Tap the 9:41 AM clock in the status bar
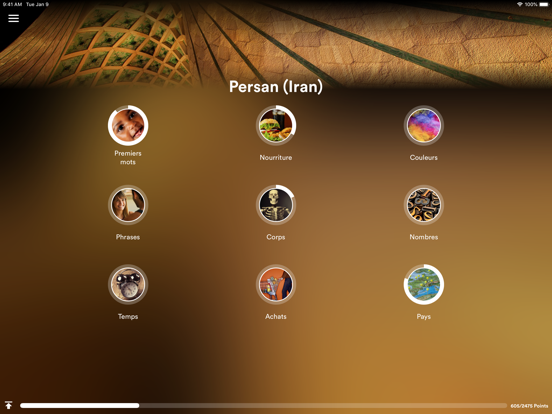The width and height of the screenshot is (552, 414). (x=13, y=5)
